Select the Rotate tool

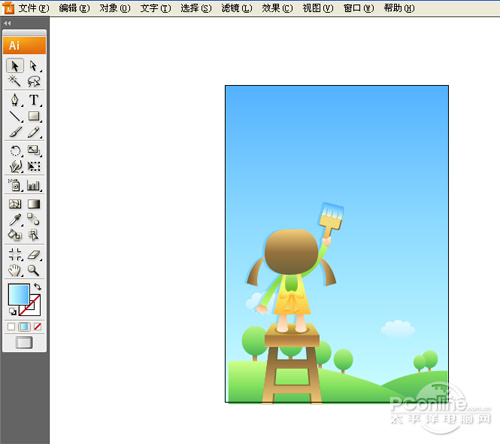(x=15, y=151)
